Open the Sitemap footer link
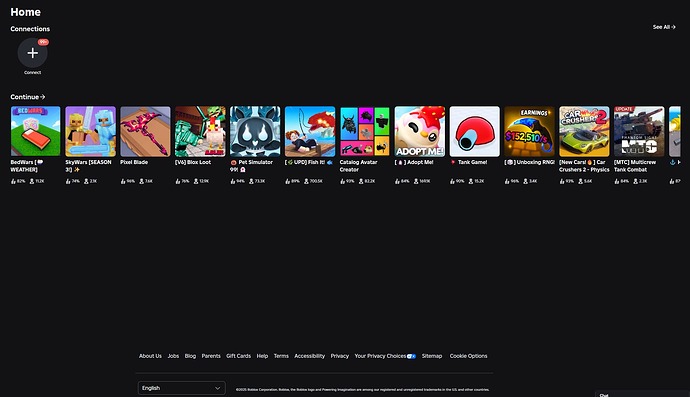690x397 pixels. click(432, 356)
